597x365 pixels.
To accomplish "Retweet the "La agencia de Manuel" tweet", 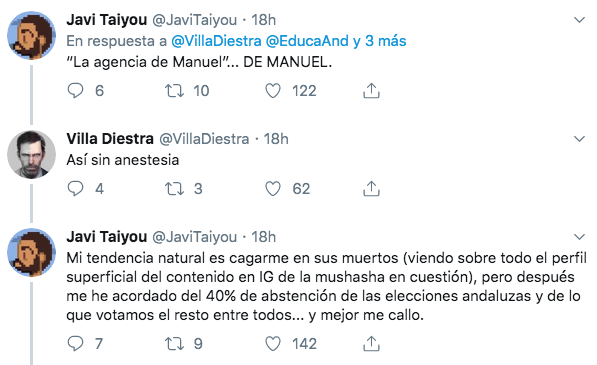I will pyautogui.click(x=174, y=91).
